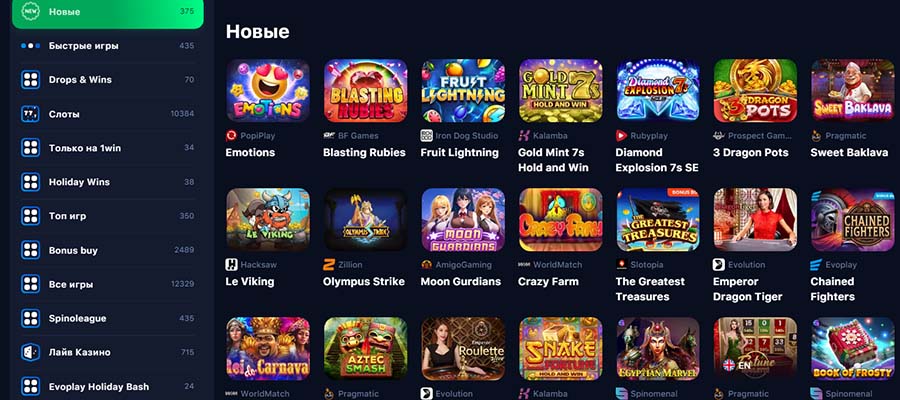Click the Rubyplay provider logo icon
The width and height of the screenshot is (900, 400).
(621, 136)
